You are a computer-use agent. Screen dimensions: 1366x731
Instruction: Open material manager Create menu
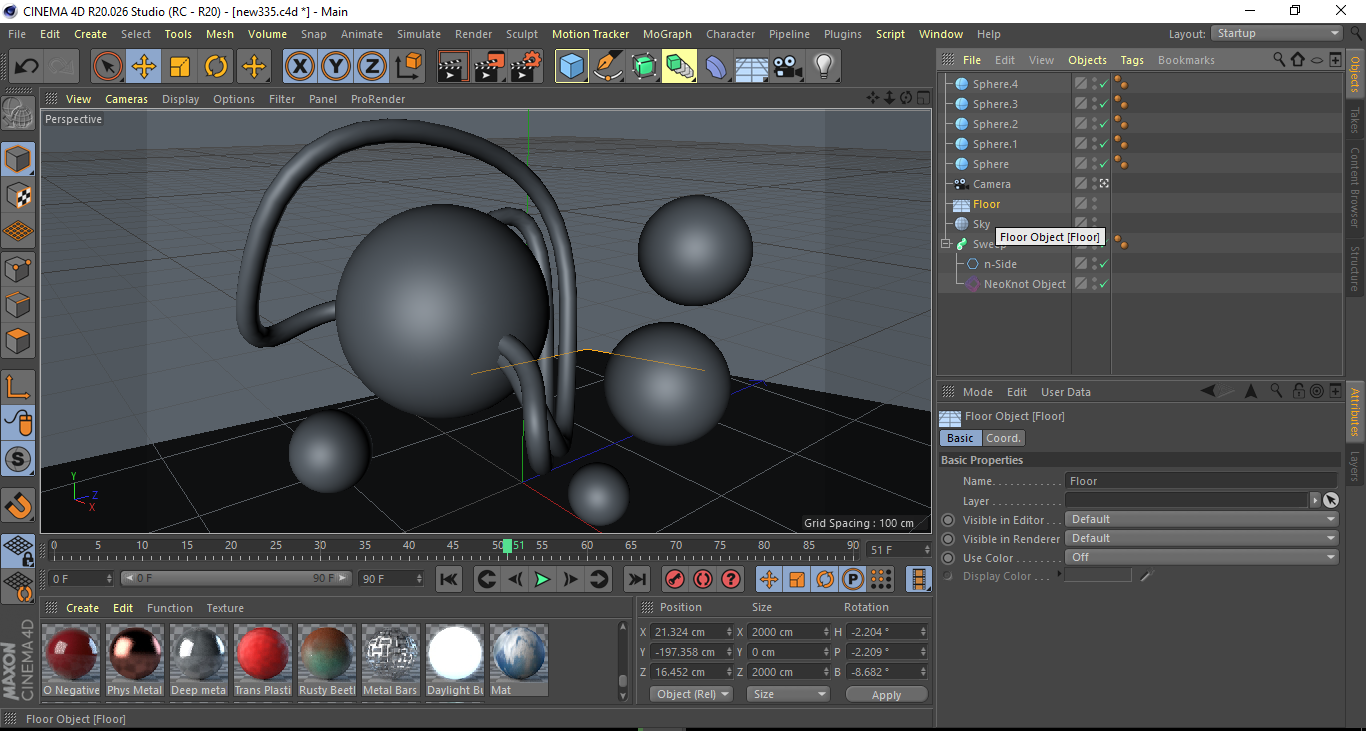82,608
